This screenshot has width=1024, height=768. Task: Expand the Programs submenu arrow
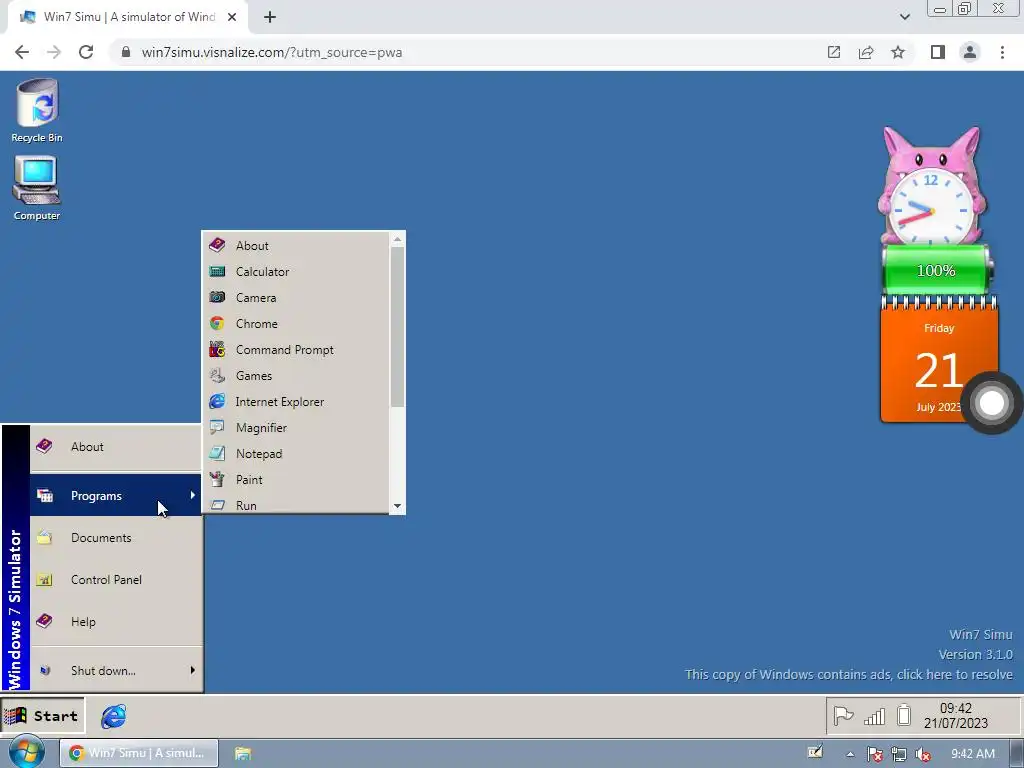(192, 495)
